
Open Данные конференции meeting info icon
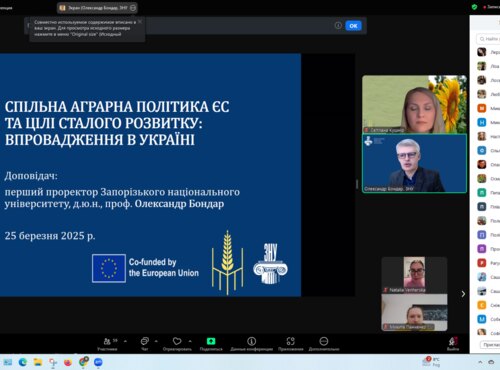[252, 341]
